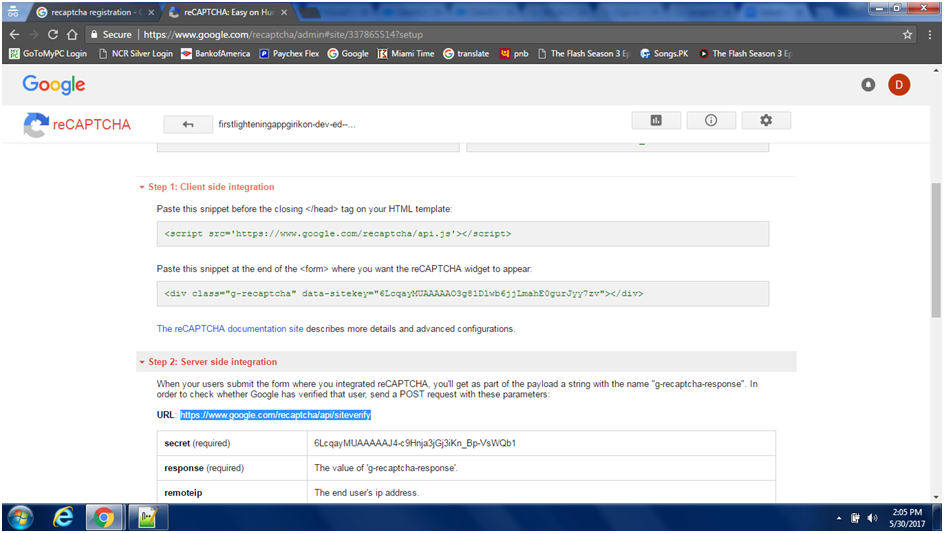Image resolution: width=944 pixels, height=533 pixels.
Task: Open reCAPTCHA settings gear icon
Action: 766,120
